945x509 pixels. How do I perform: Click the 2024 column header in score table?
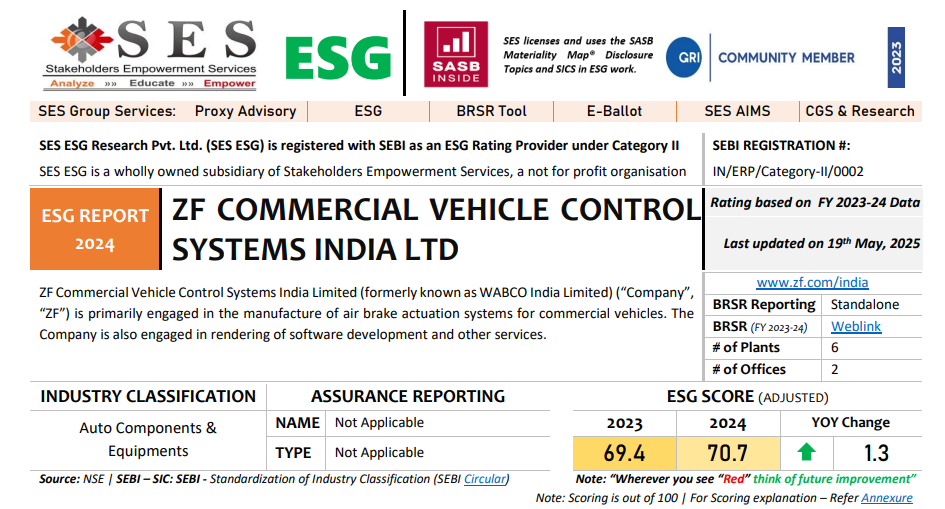click(x=728, y=423)
